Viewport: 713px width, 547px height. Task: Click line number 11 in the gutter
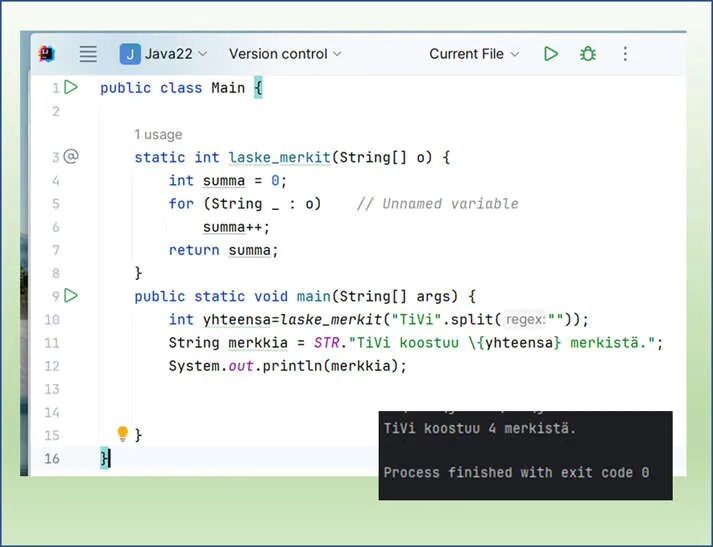(x=51, y=343)
